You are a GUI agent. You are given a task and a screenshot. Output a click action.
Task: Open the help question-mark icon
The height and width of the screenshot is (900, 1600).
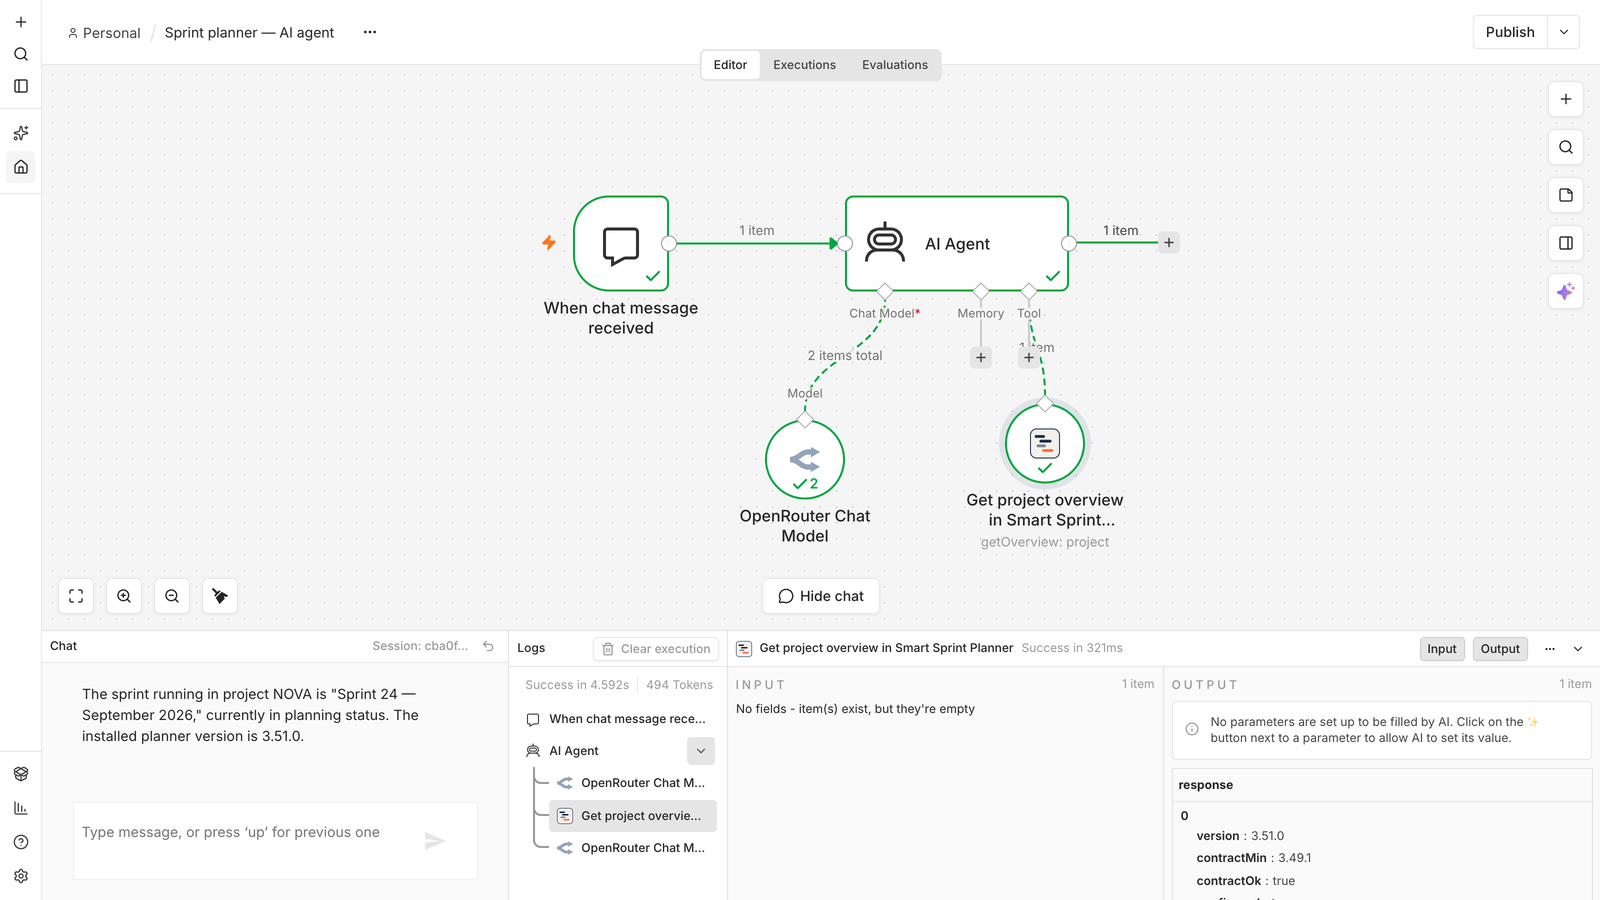pyautogui.click(x=21, y=842)
